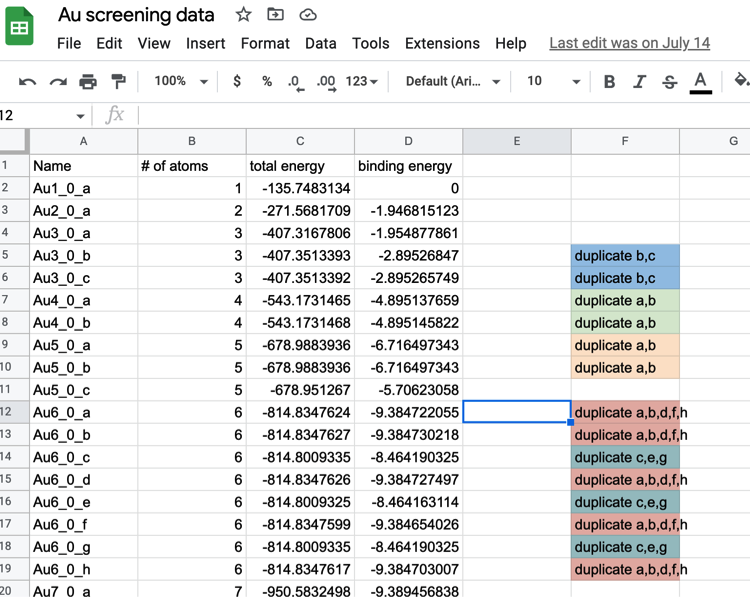Screen dimensions: 750x597
Task: Click the undo arrow icon
Action: point(27,81)
